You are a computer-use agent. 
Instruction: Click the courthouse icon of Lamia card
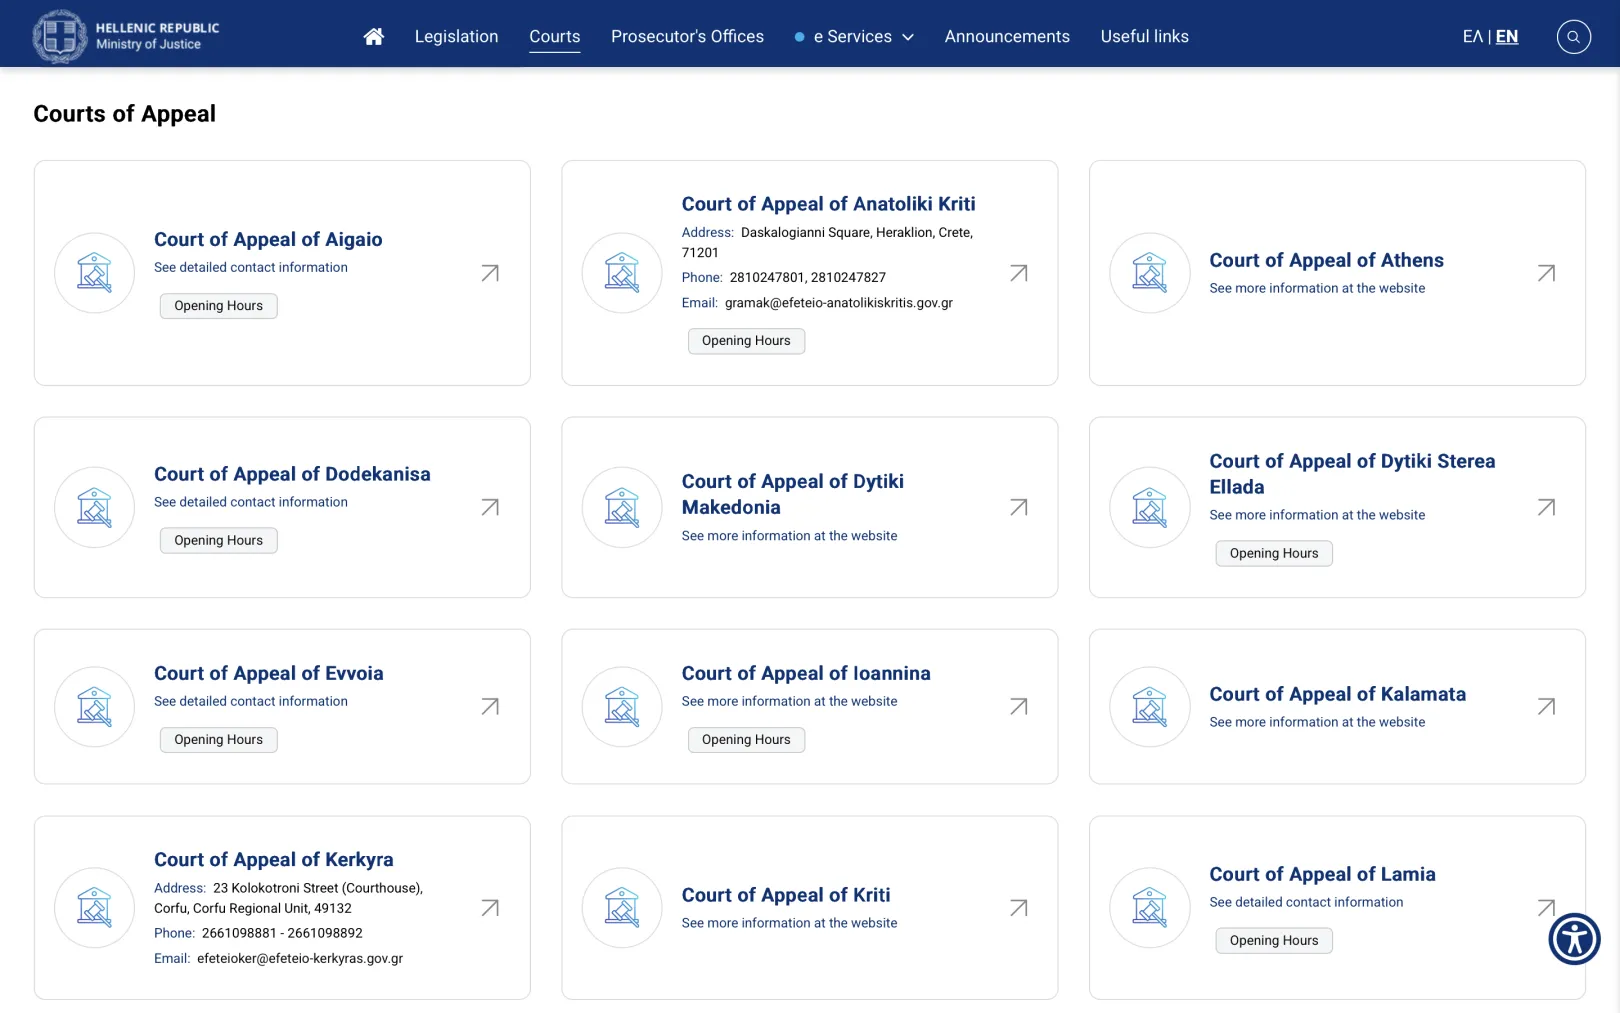tap(1150, 908)
